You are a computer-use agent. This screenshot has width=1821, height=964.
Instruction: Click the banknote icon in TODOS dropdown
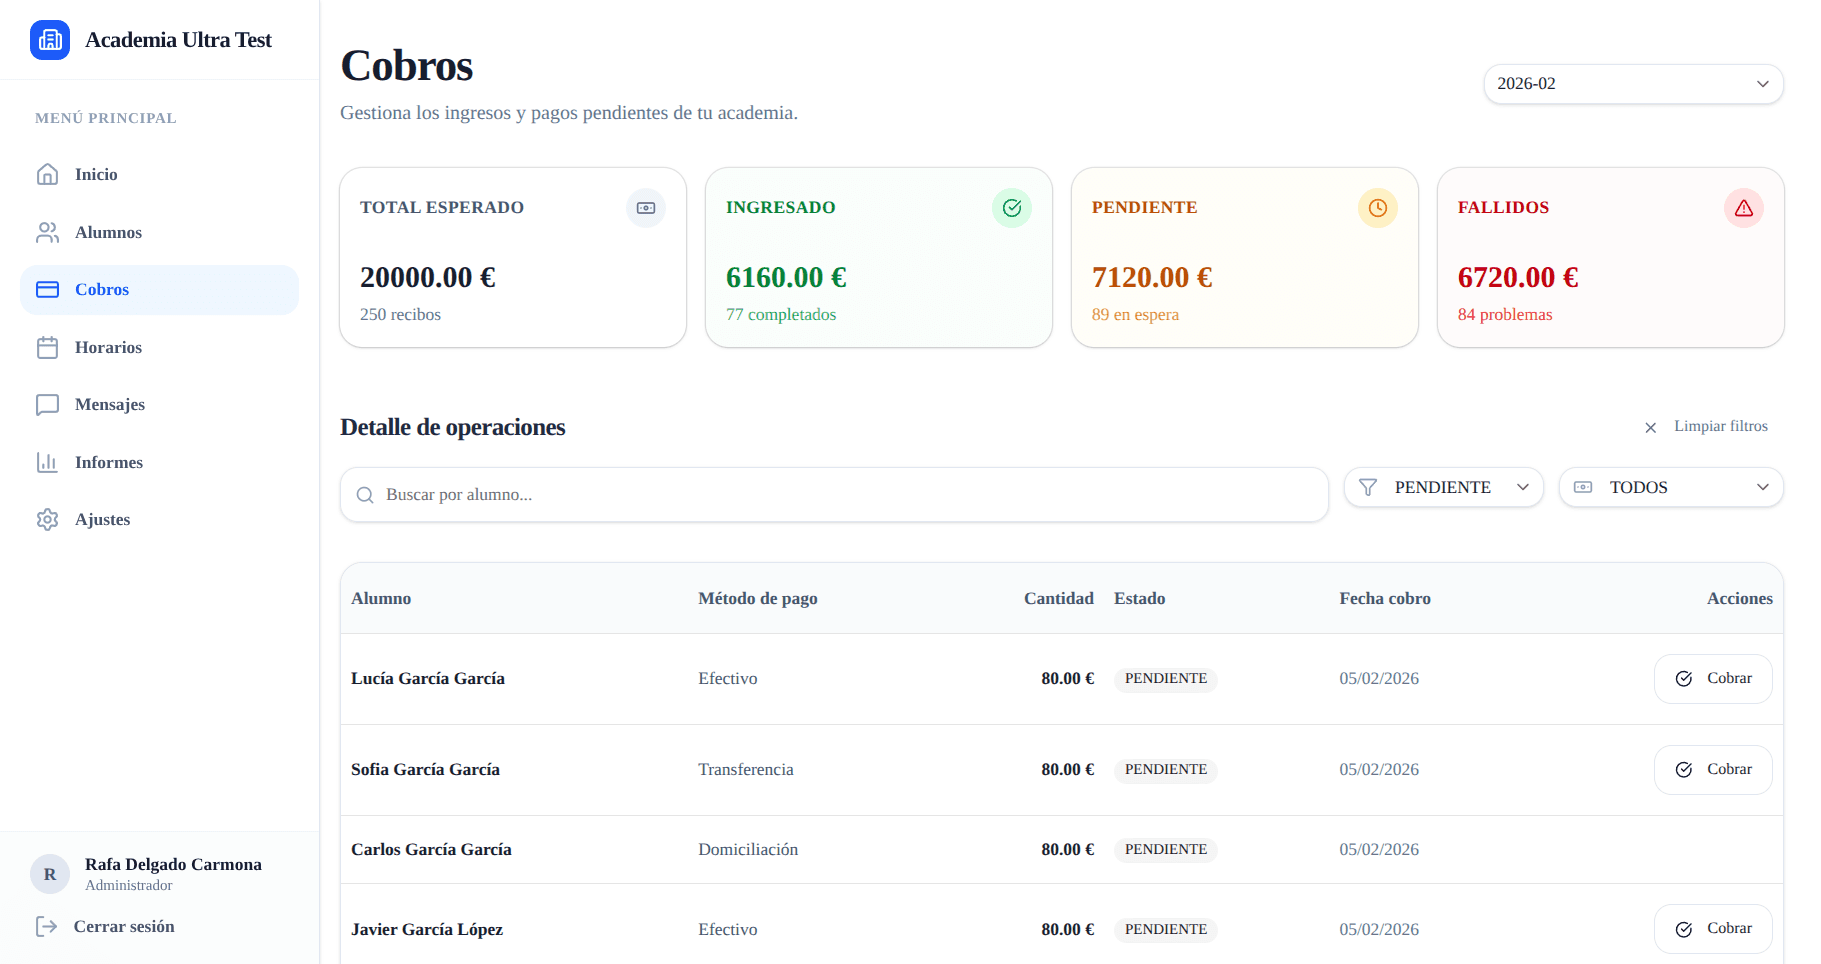[1583, 487]
